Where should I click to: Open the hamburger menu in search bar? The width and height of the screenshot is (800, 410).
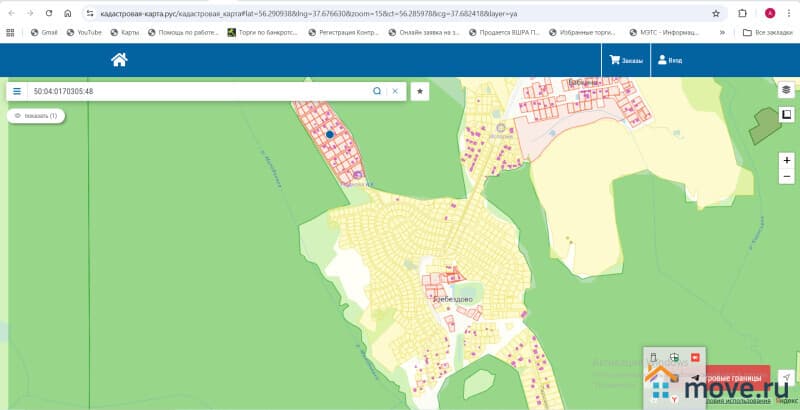pos(17,91)
